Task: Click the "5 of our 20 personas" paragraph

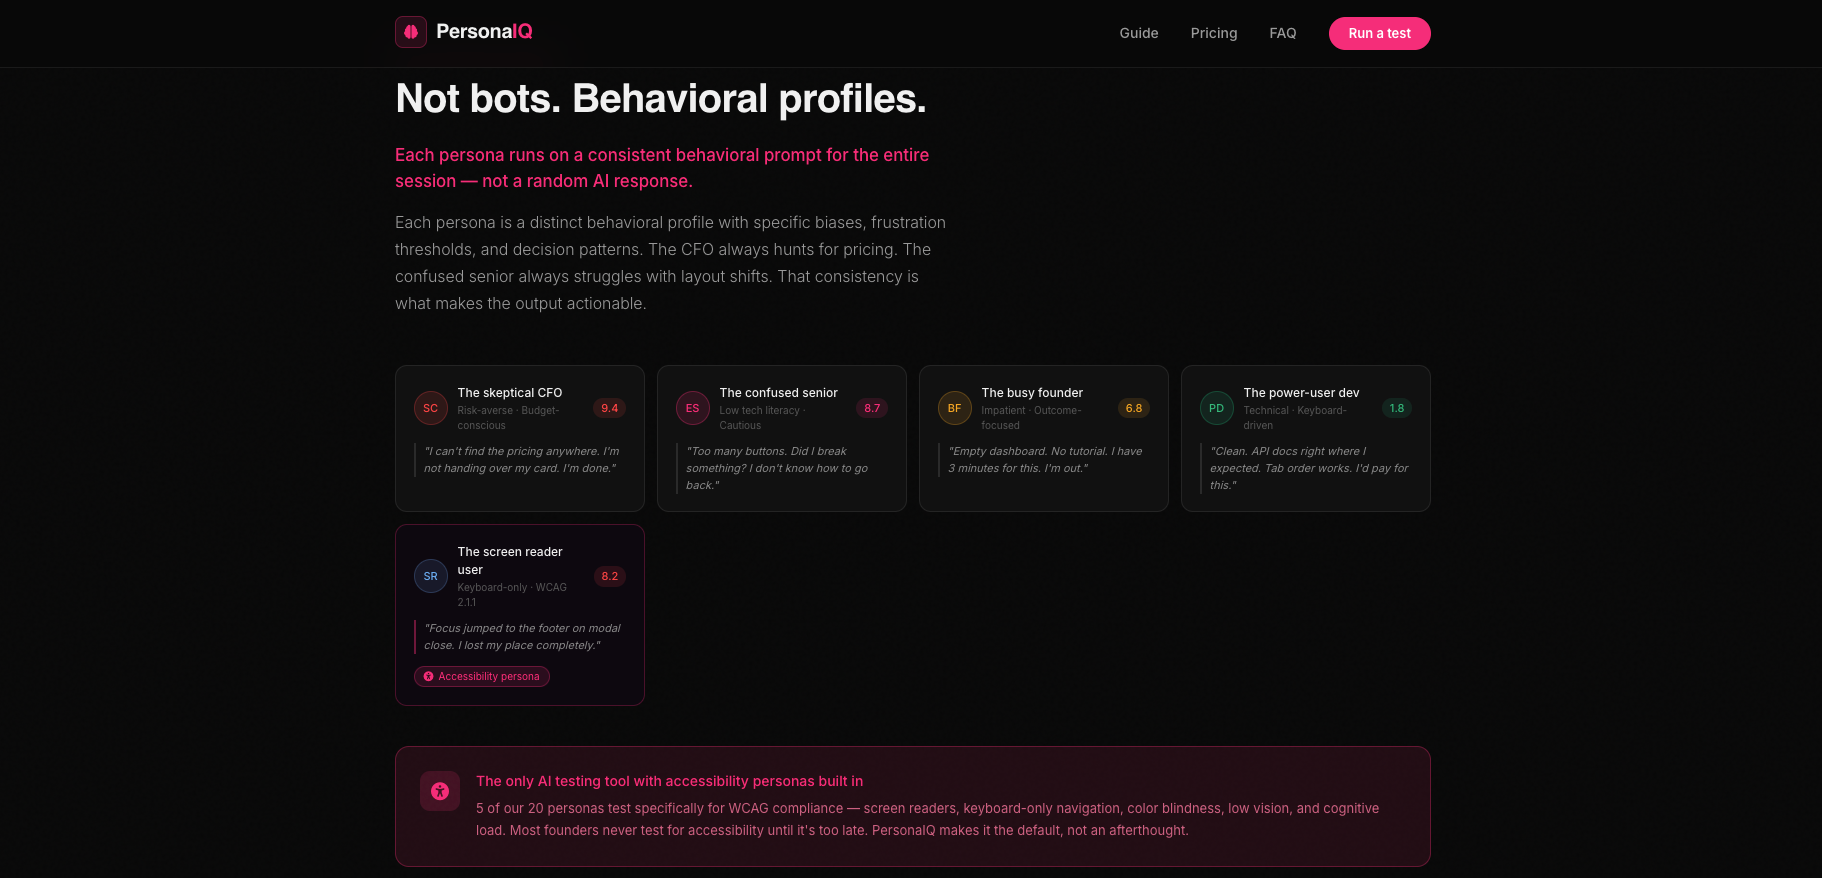Action: point(927,819)
